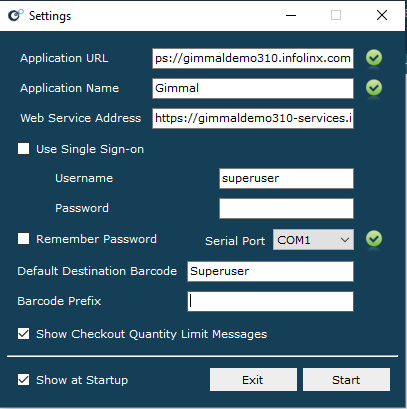This screenshot has height=409, width=407.
Task: Click the Start button
Action: tap(346, 380)
